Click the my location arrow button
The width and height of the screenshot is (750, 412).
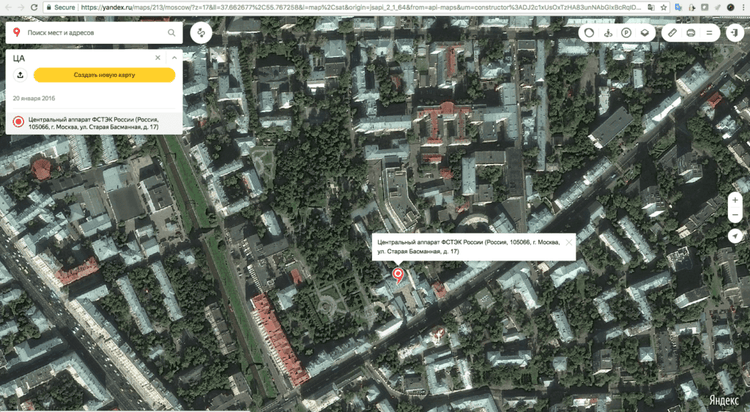[735, 236]
